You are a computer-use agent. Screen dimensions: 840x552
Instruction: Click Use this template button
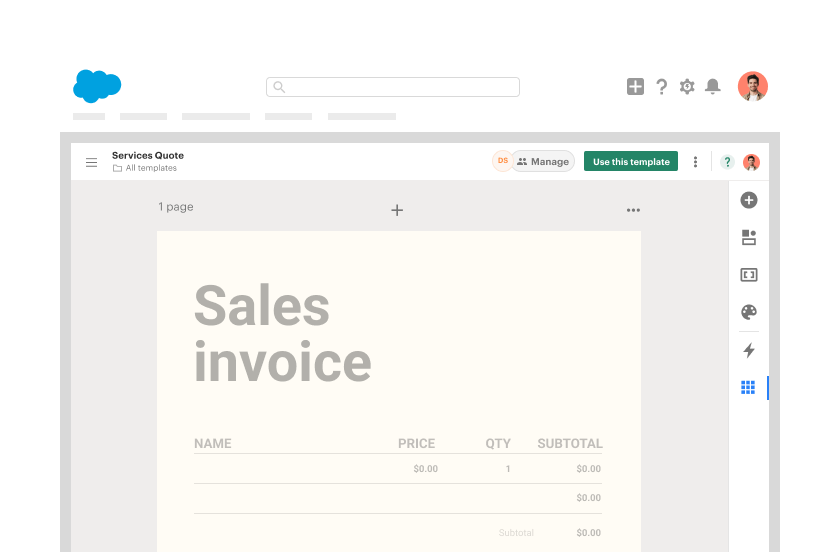coord(631,161)
